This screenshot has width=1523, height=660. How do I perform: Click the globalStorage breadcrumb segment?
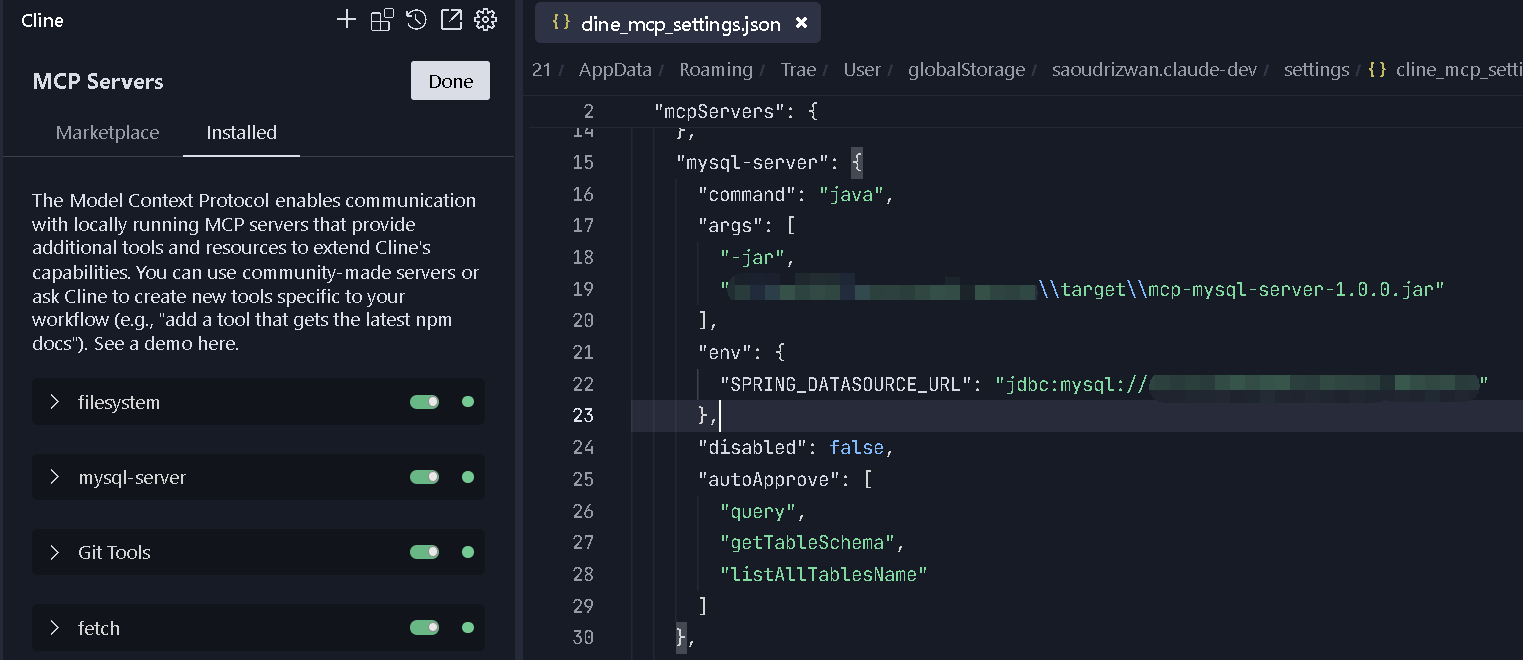pos(966,70)
